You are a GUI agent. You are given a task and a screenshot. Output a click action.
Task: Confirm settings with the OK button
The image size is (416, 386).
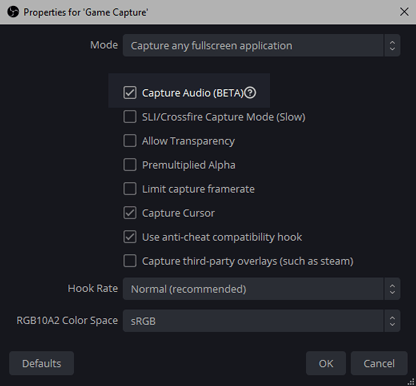(326, 363)
